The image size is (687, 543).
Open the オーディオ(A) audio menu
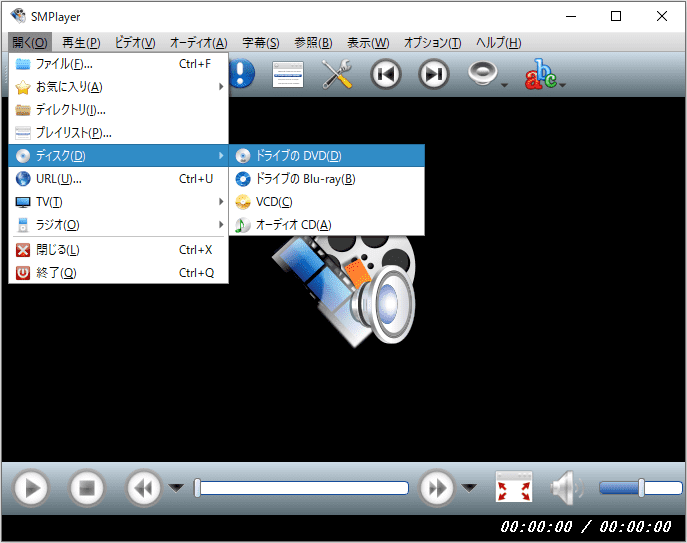tap(198, 43)
